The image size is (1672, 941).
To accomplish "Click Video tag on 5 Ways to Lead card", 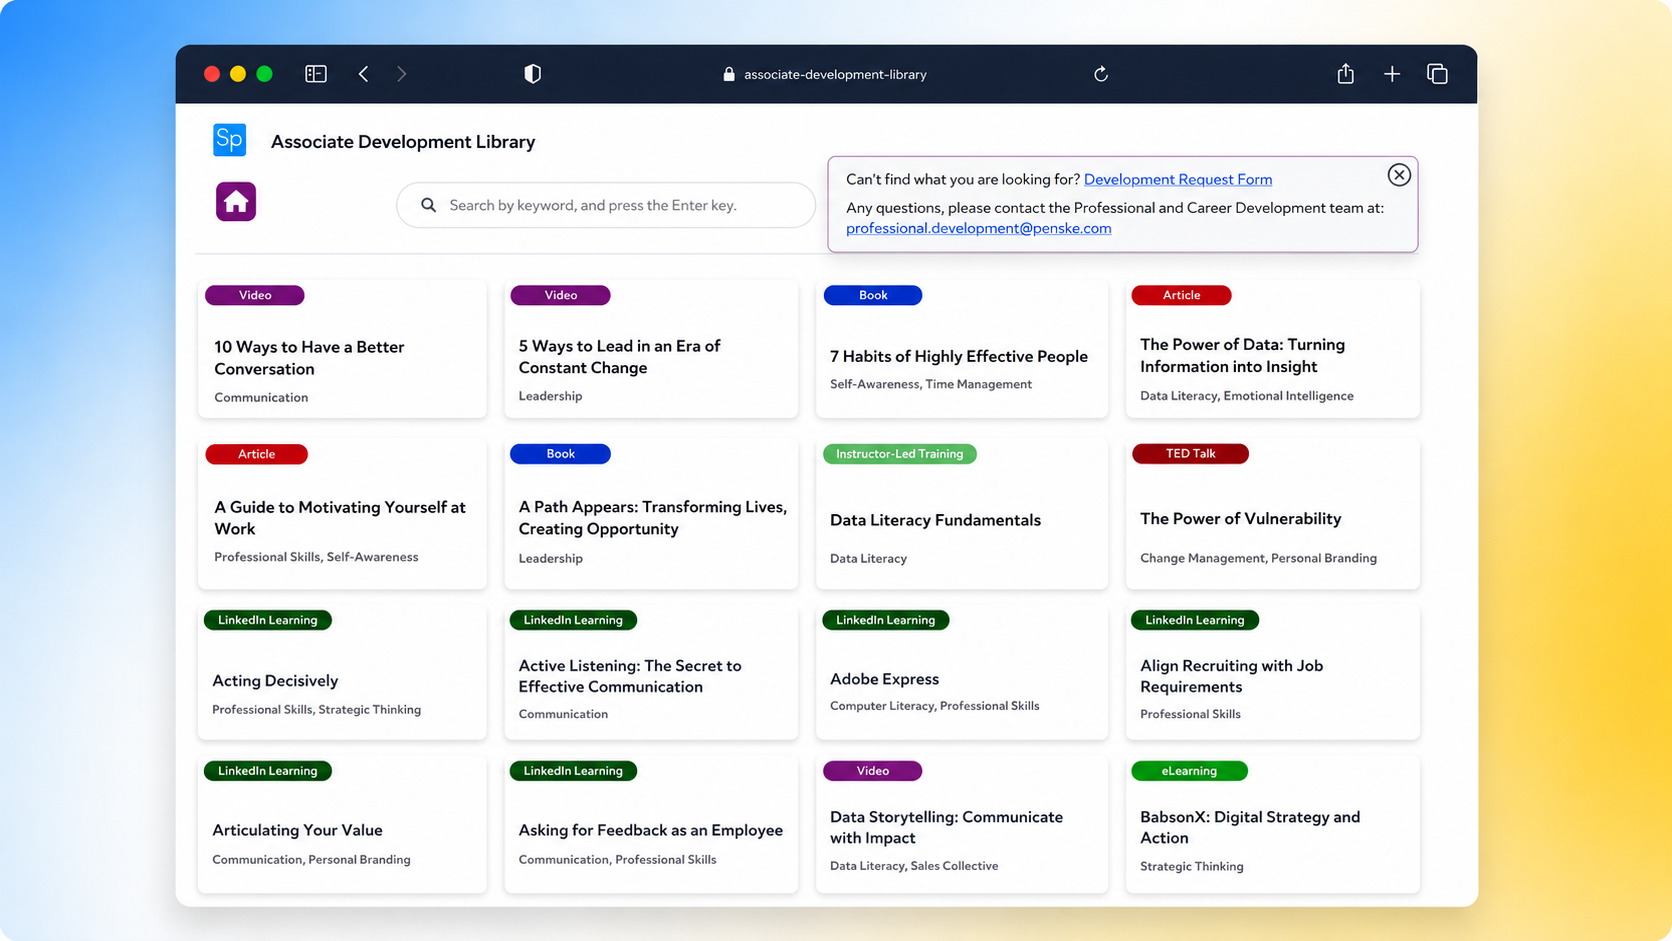I will (561, 295).
